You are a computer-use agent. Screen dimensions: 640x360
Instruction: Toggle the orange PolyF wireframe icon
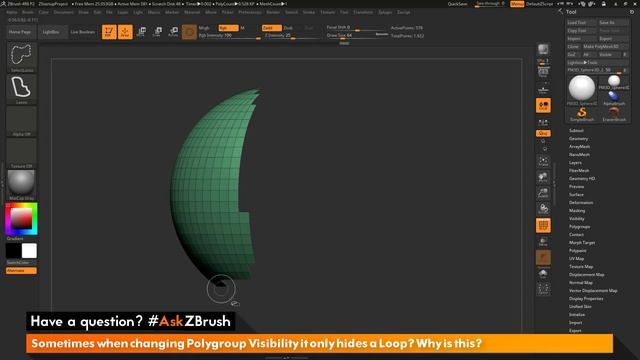[543, 225]
